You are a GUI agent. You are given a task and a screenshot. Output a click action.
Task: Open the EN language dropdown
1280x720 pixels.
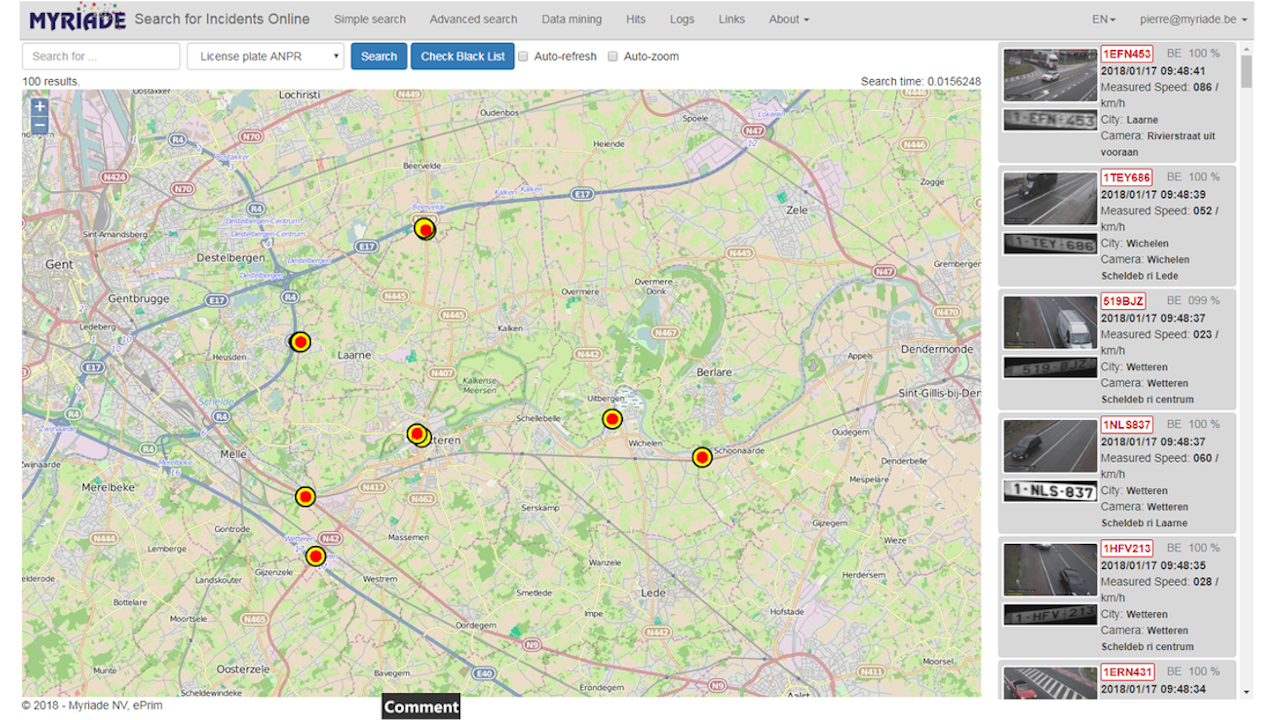(x=1104, y=19)
